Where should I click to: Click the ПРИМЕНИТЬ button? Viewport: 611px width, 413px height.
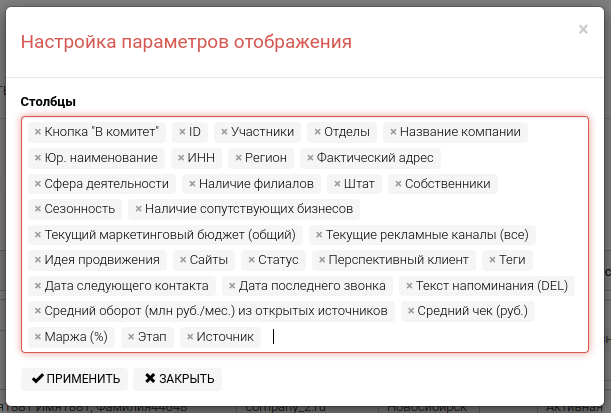point(76,379)
